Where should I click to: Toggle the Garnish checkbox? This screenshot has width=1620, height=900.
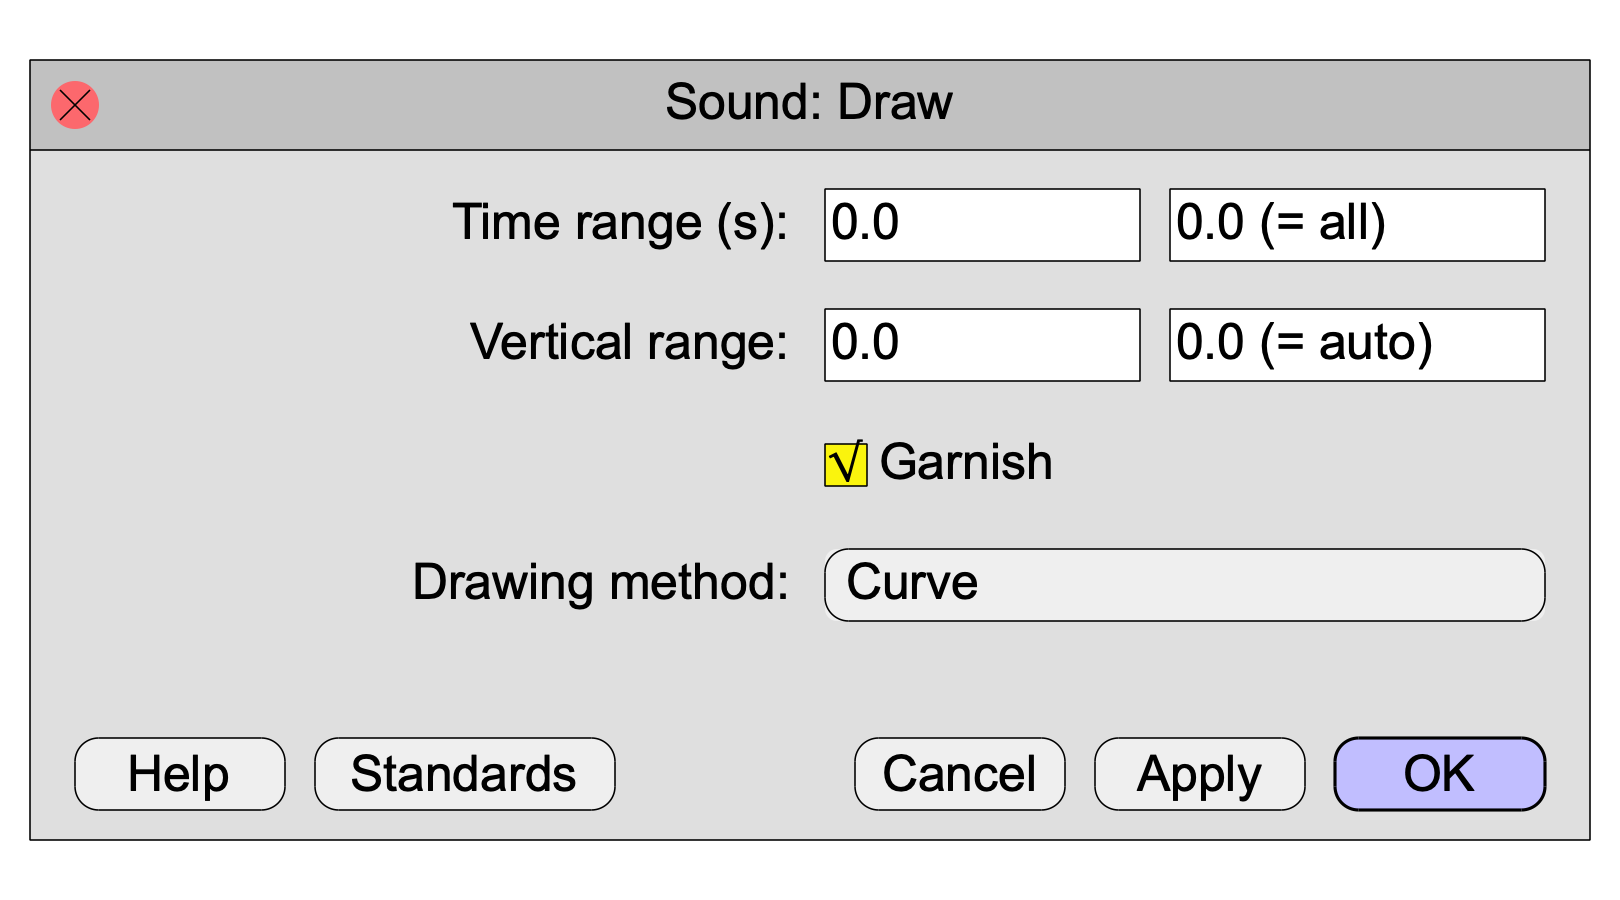(846, 464)
